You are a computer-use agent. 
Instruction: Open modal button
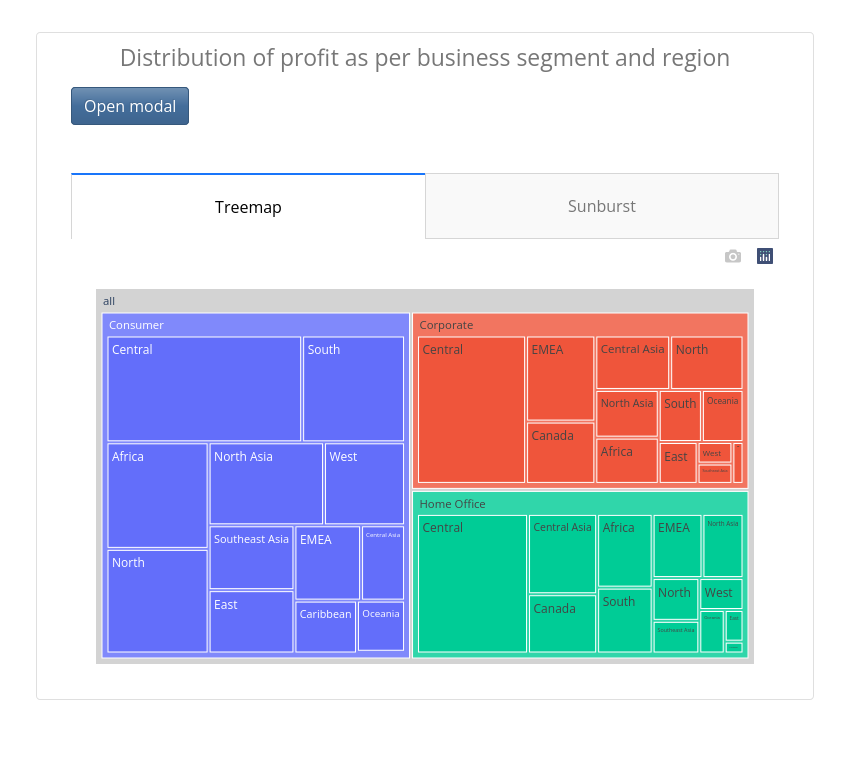point(130,106)
